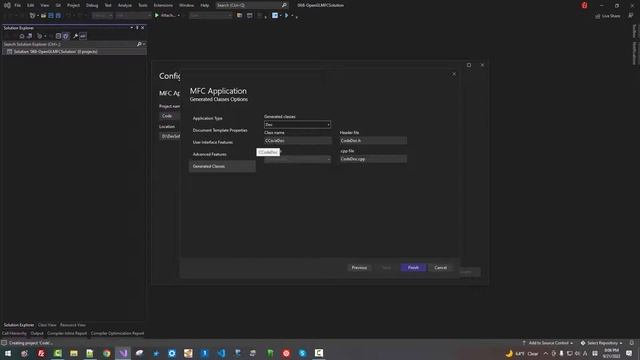Click Preview Selected Items icon
640x360 pixels.
(83, 36)
